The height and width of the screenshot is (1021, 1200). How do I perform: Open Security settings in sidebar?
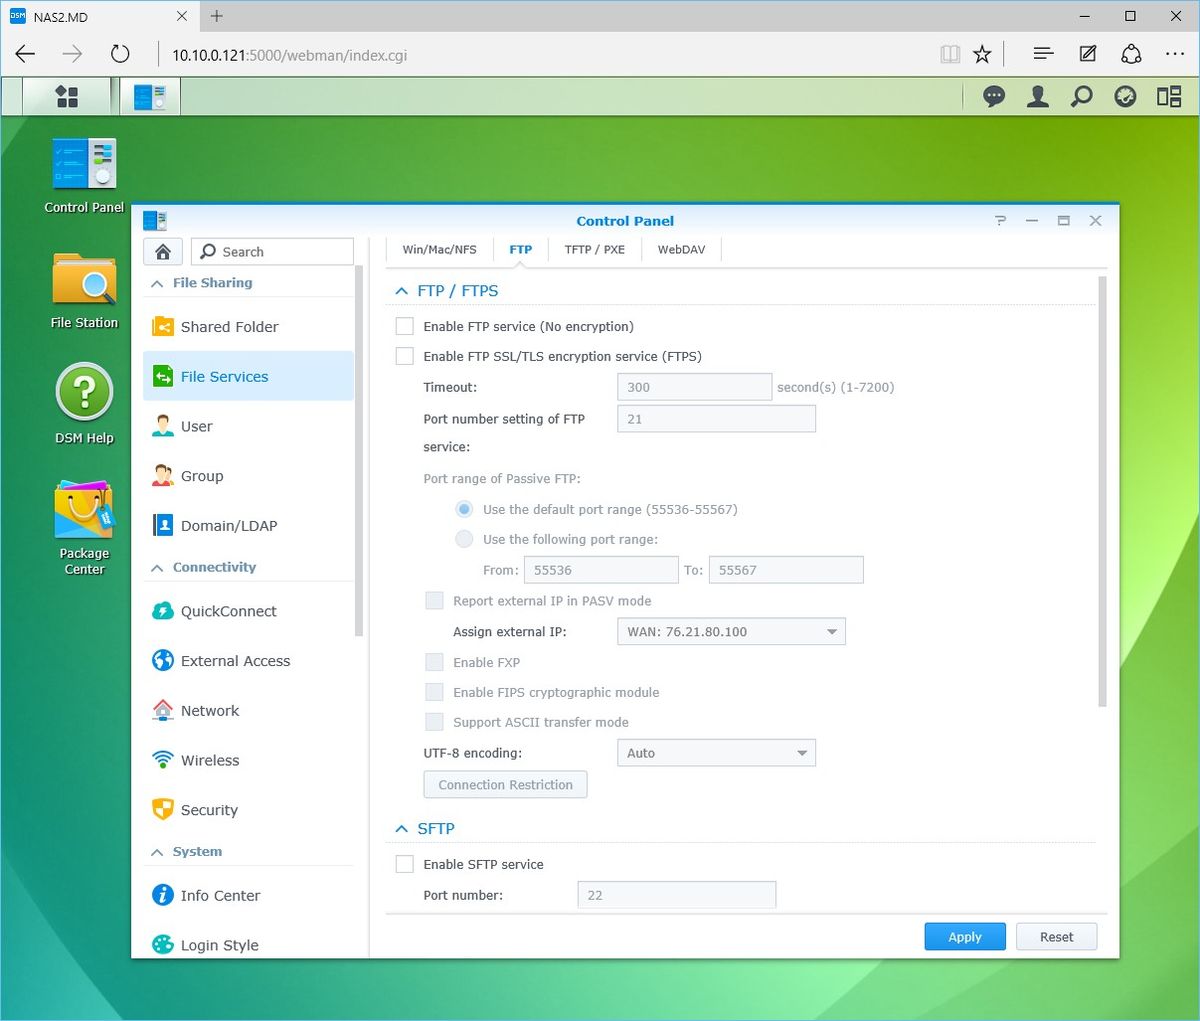pos(249,810)
